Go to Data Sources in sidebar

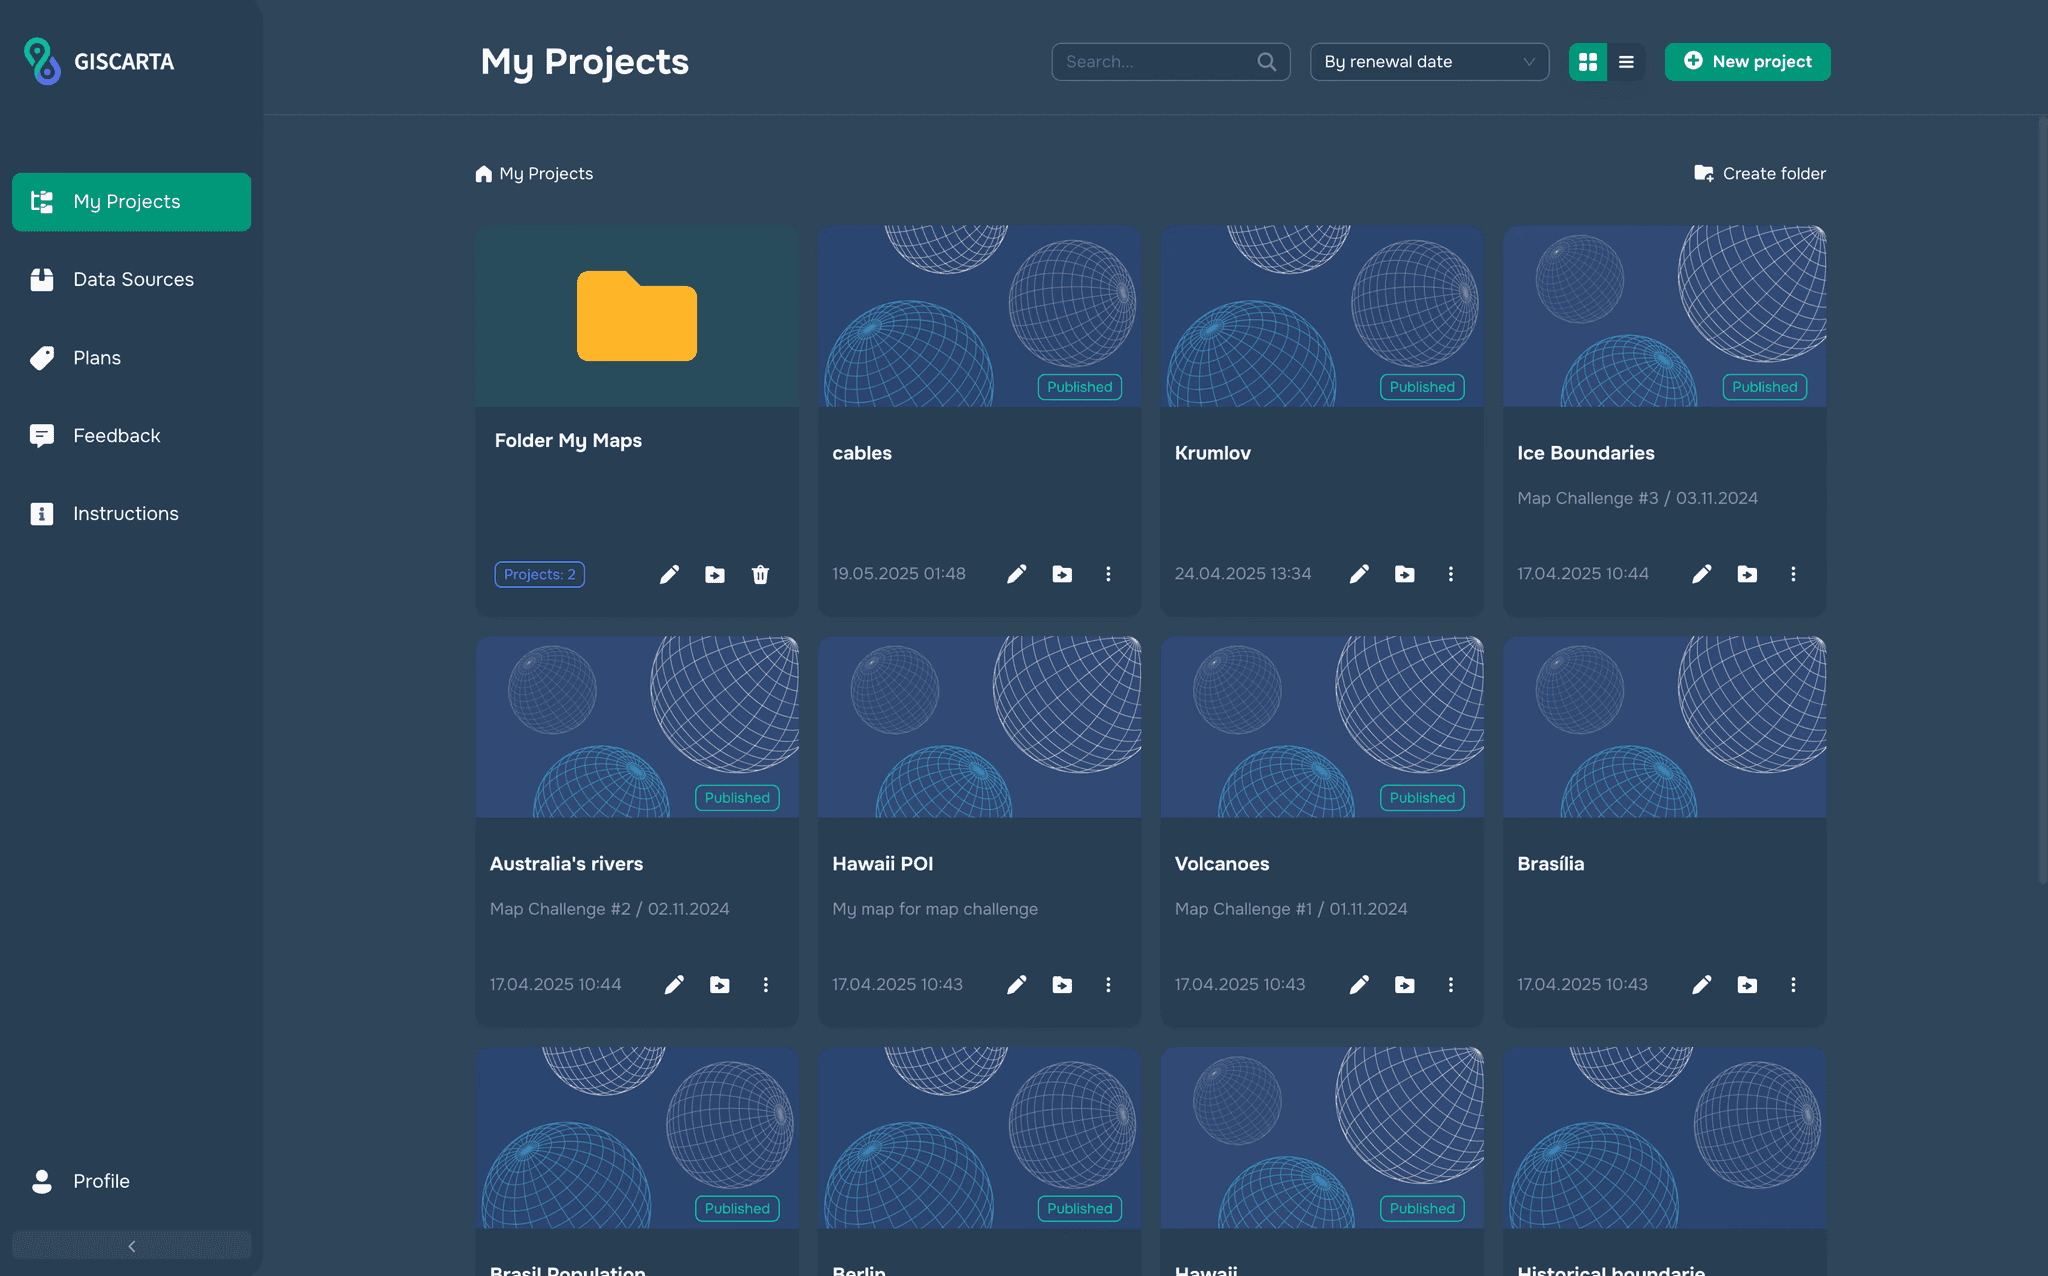click(x=132, y=280)
